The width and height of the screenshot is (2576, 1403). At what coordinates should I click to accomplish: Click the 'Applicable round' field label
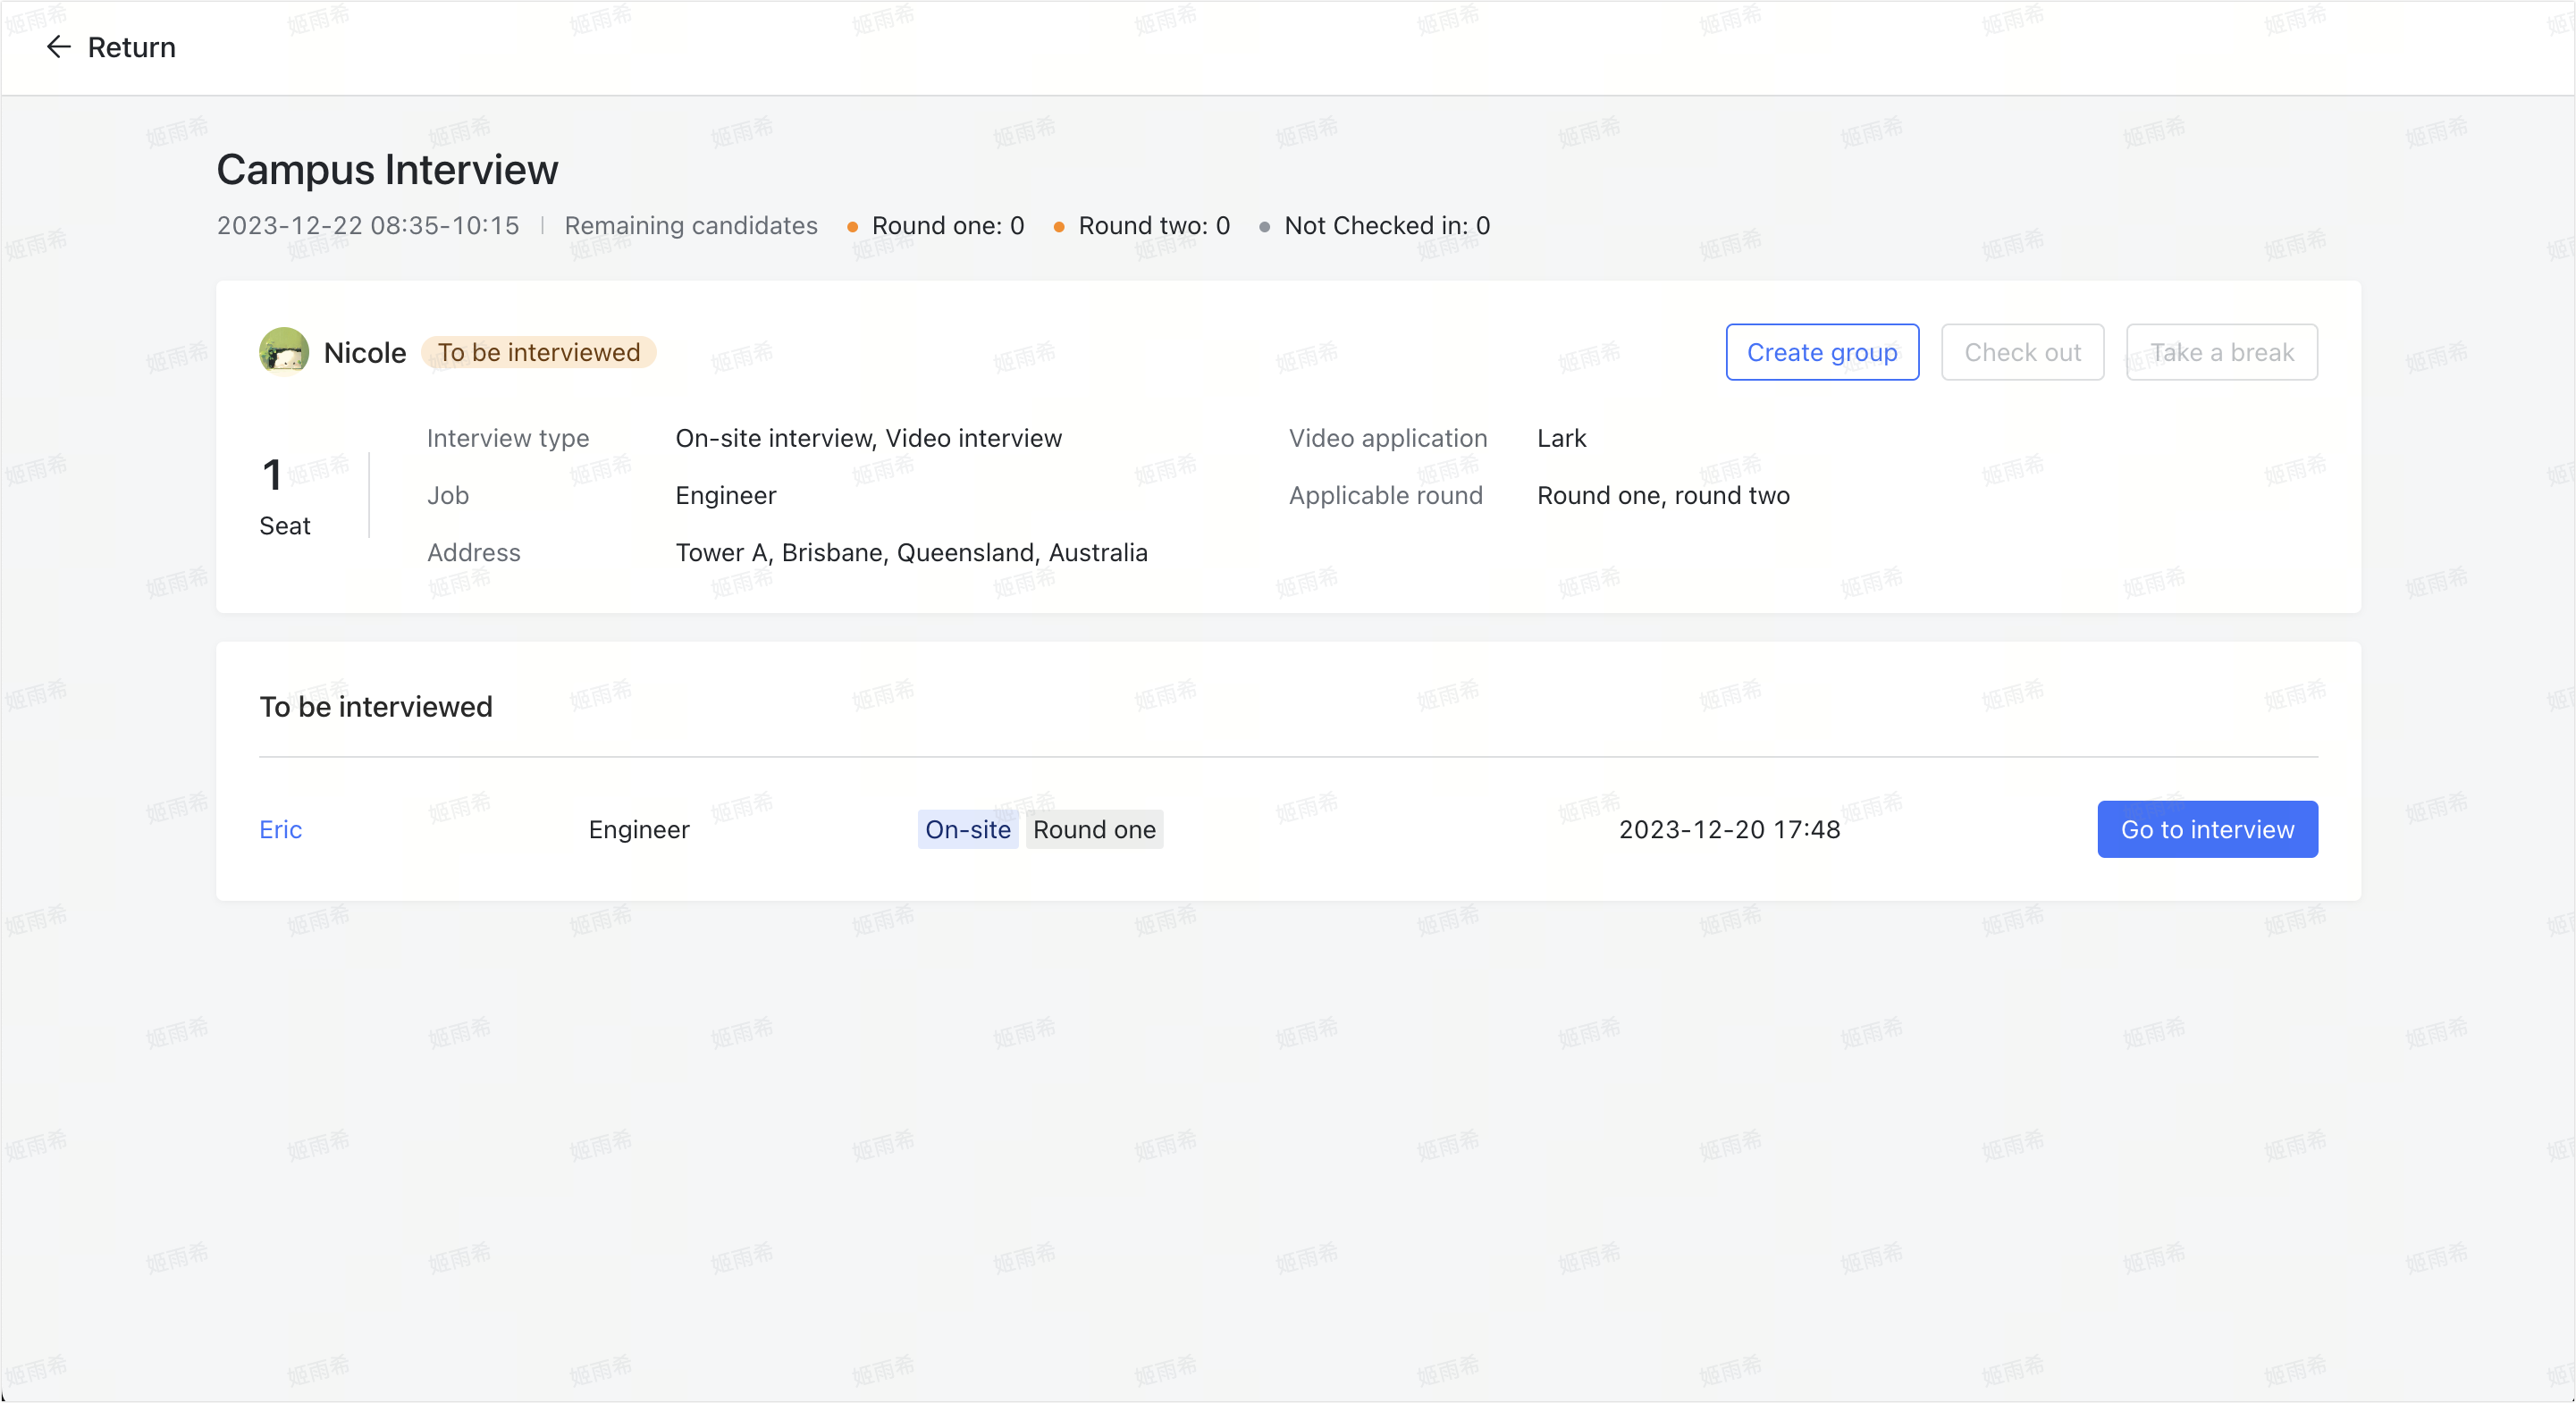coord(1385,495)
